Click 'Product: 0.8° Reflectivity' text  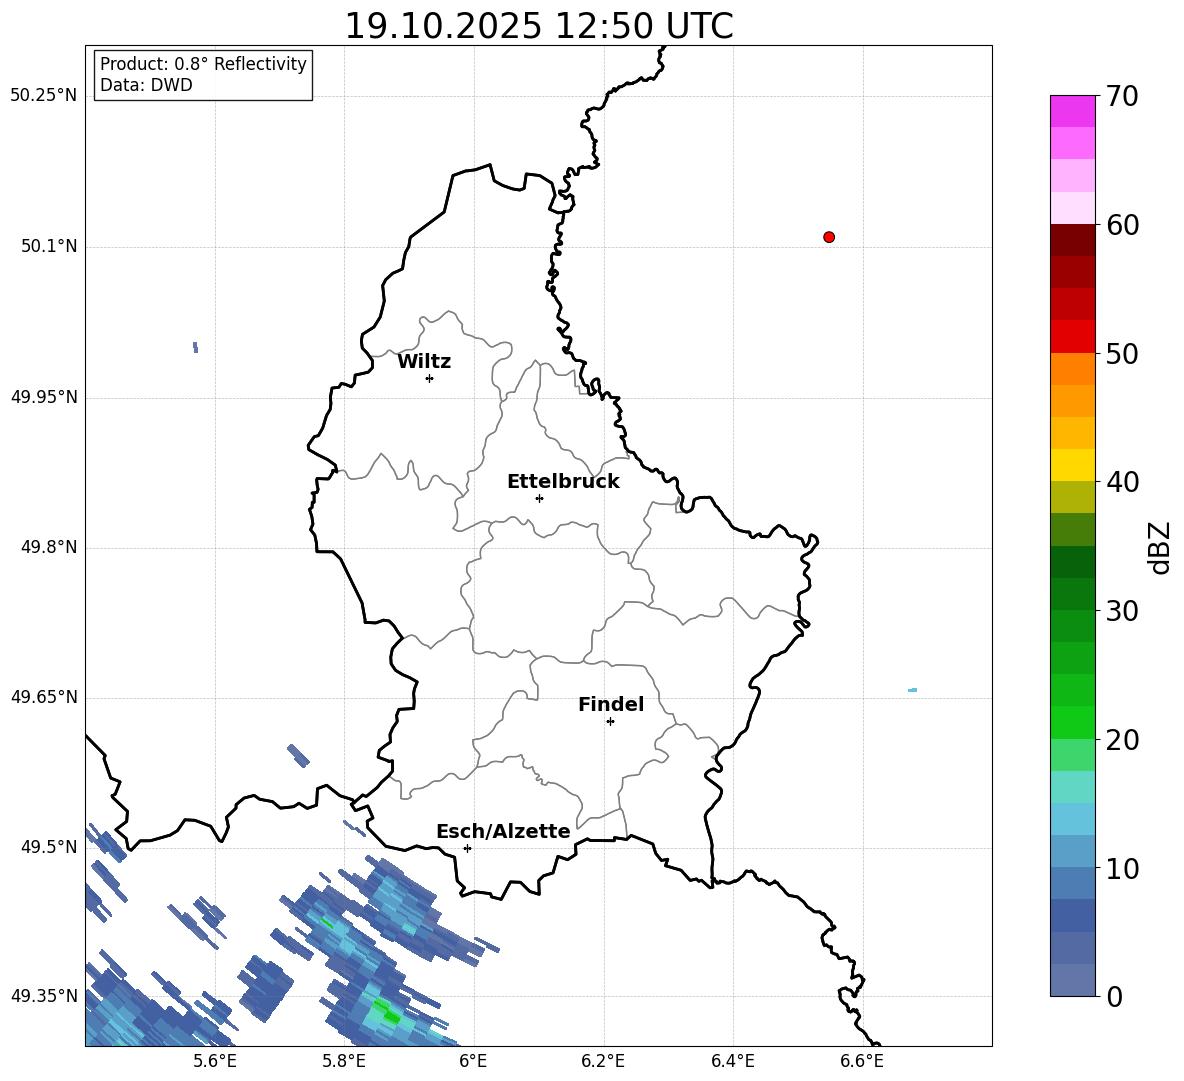click(x=203, y=63)
